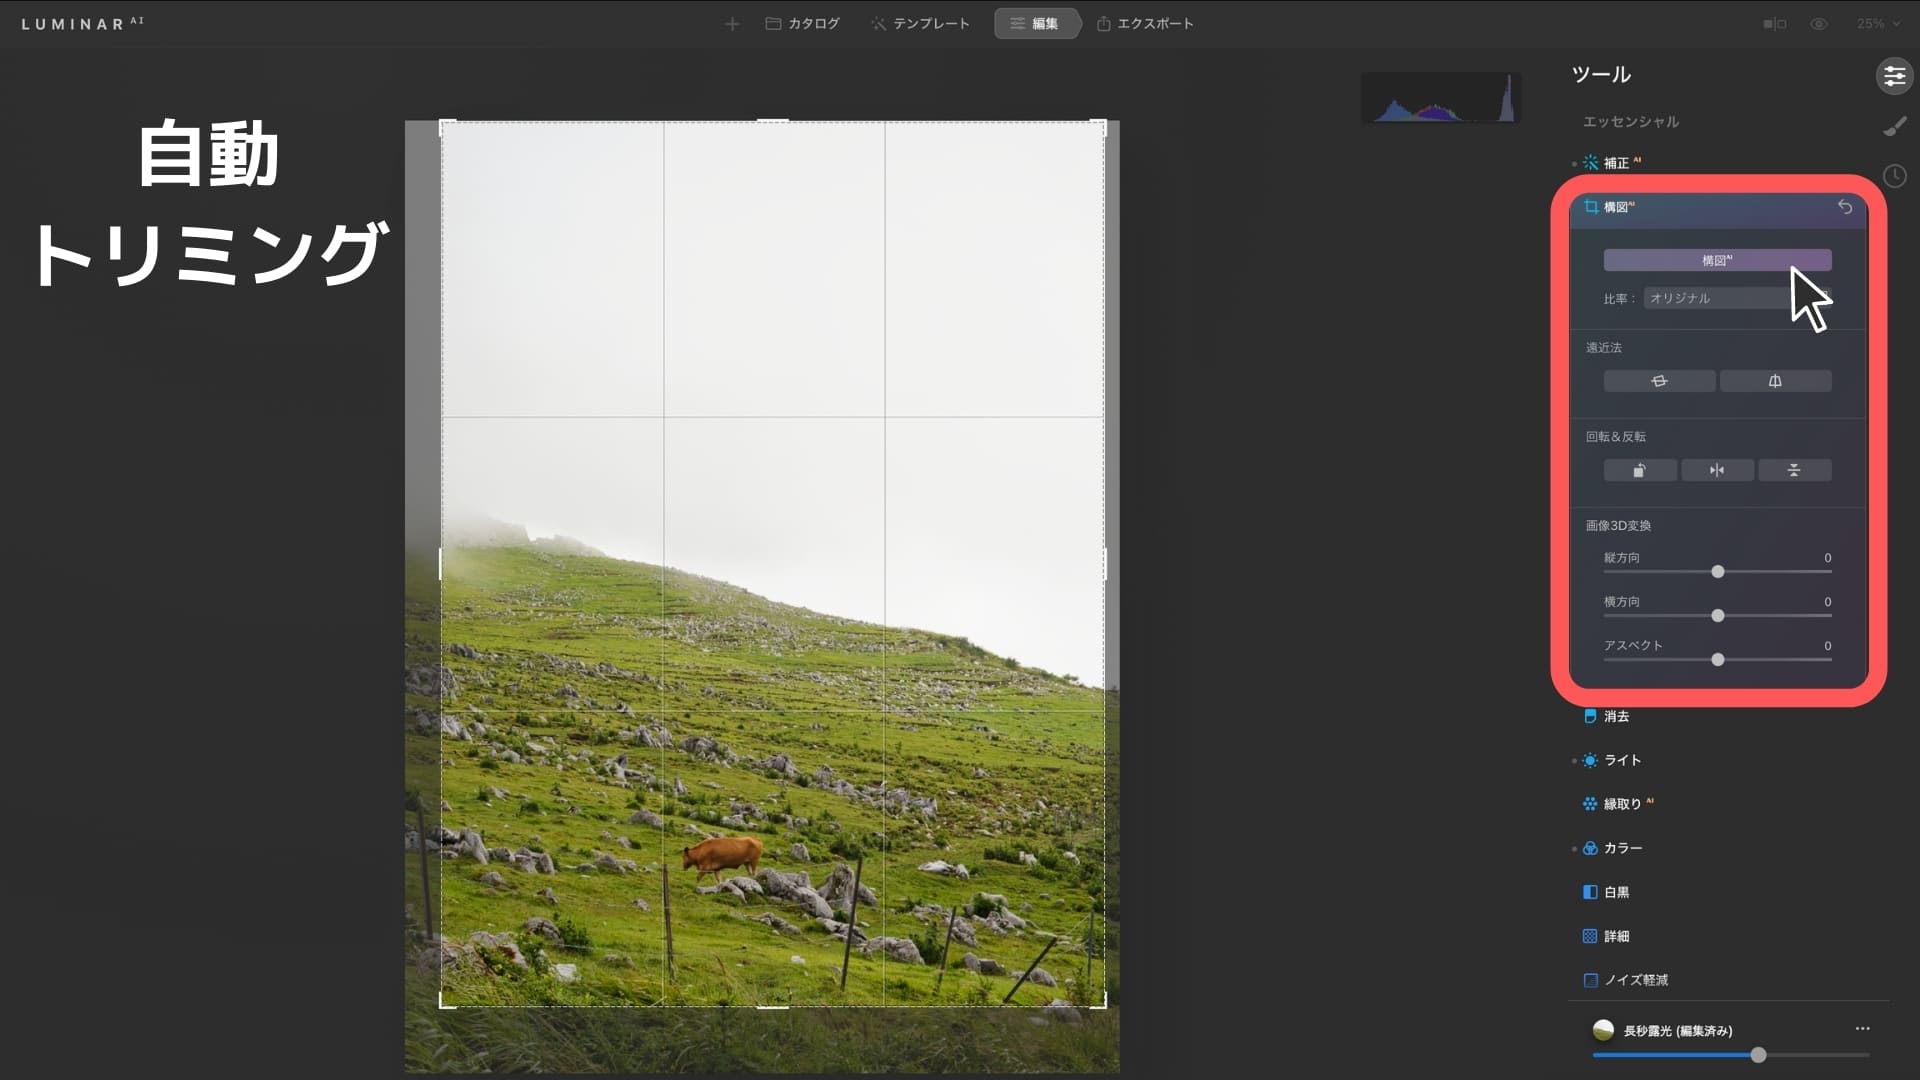This screenshot has width=1920, height=1080.
Task: Click the histogram thumbnail
Action: (1440, 98)
